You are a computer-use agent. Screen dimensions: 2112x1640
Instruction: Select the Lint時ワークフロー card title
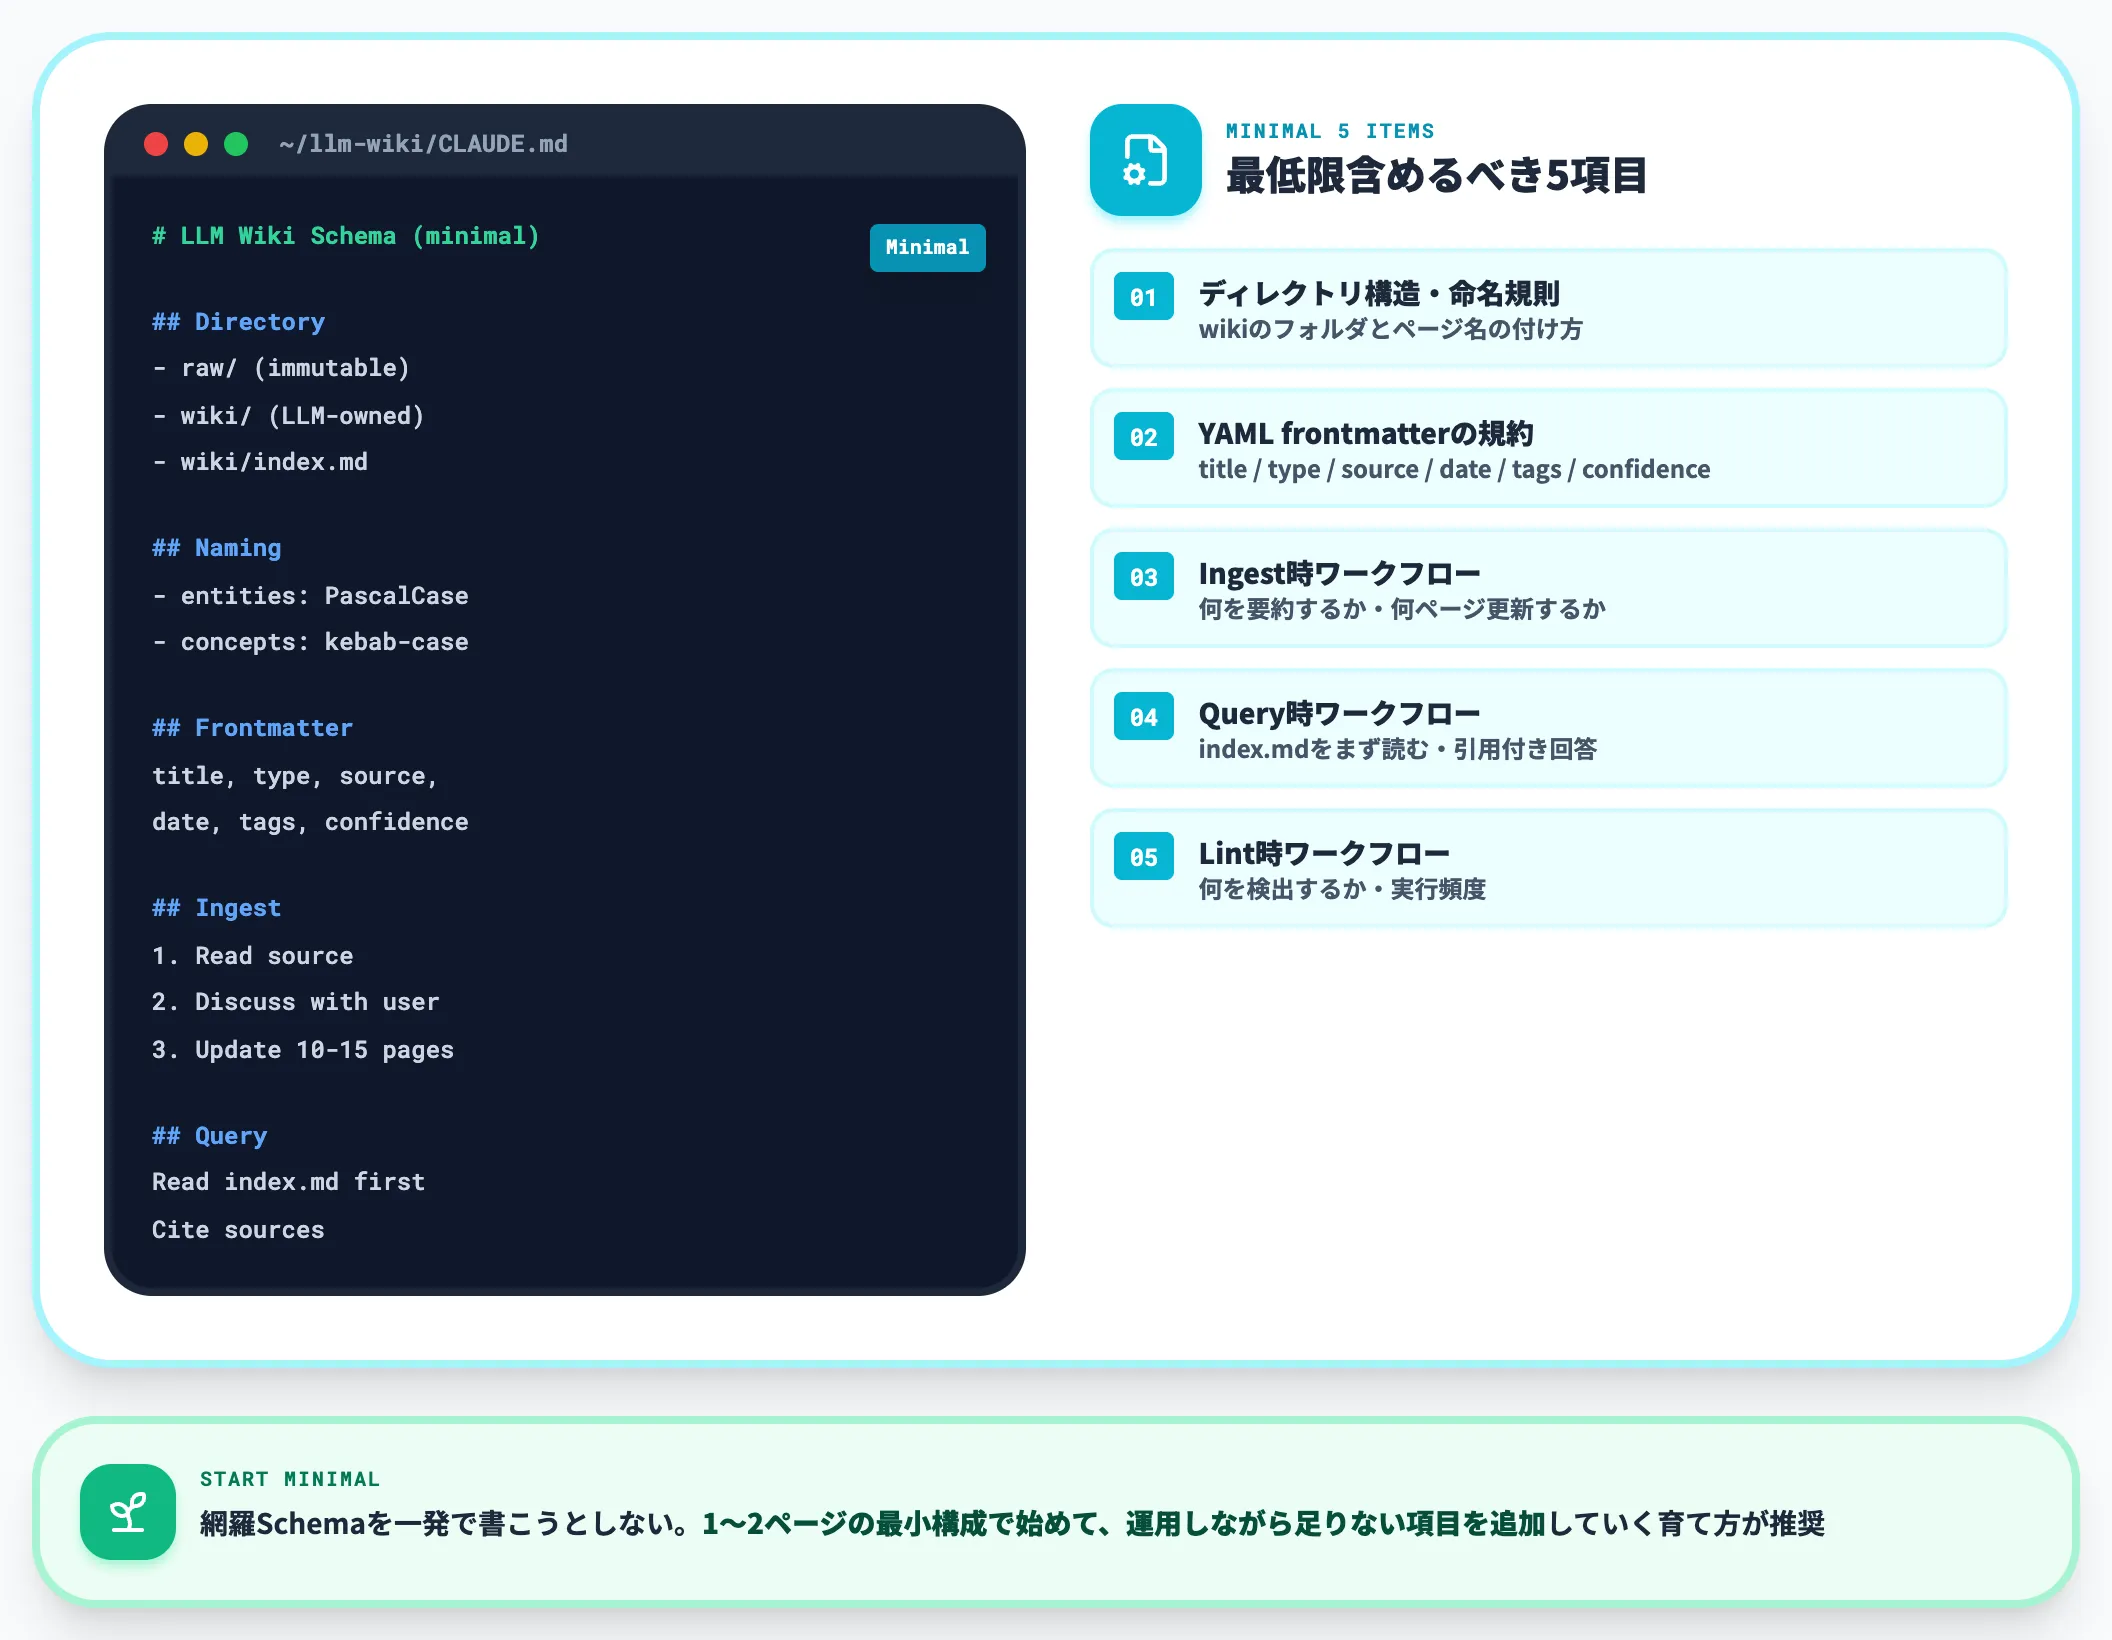(1324, 853)
